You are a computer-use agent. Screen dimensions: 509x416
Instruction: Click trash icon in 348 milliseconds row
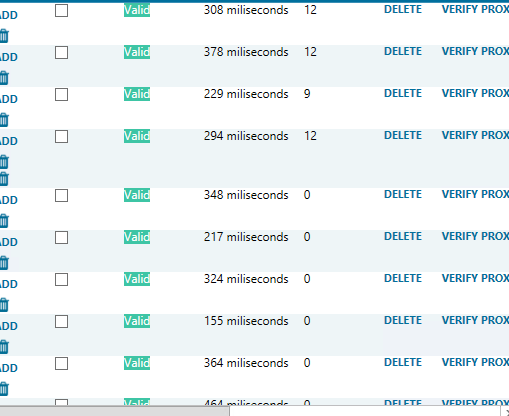click(4, 221)
